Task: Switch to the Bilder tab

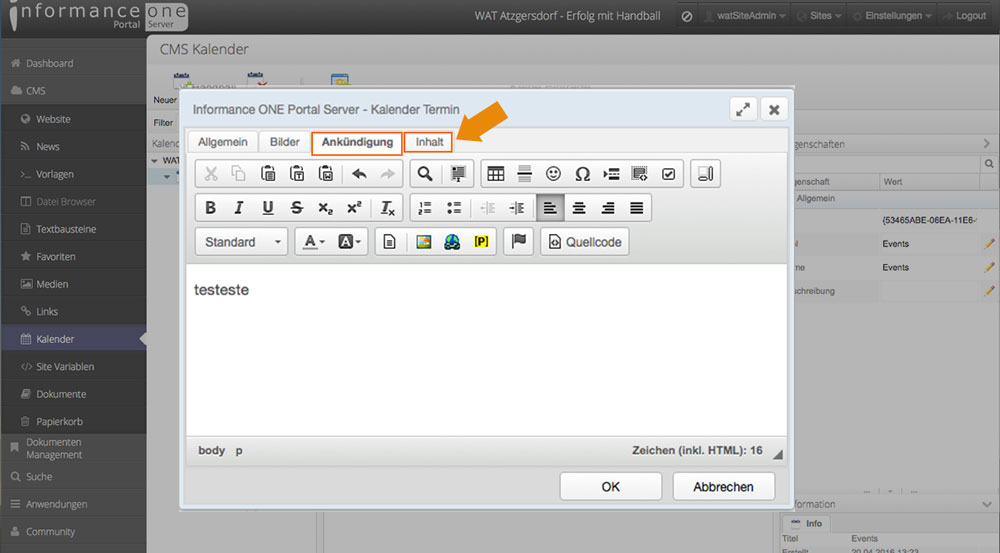Action: [x=284, y=142]
